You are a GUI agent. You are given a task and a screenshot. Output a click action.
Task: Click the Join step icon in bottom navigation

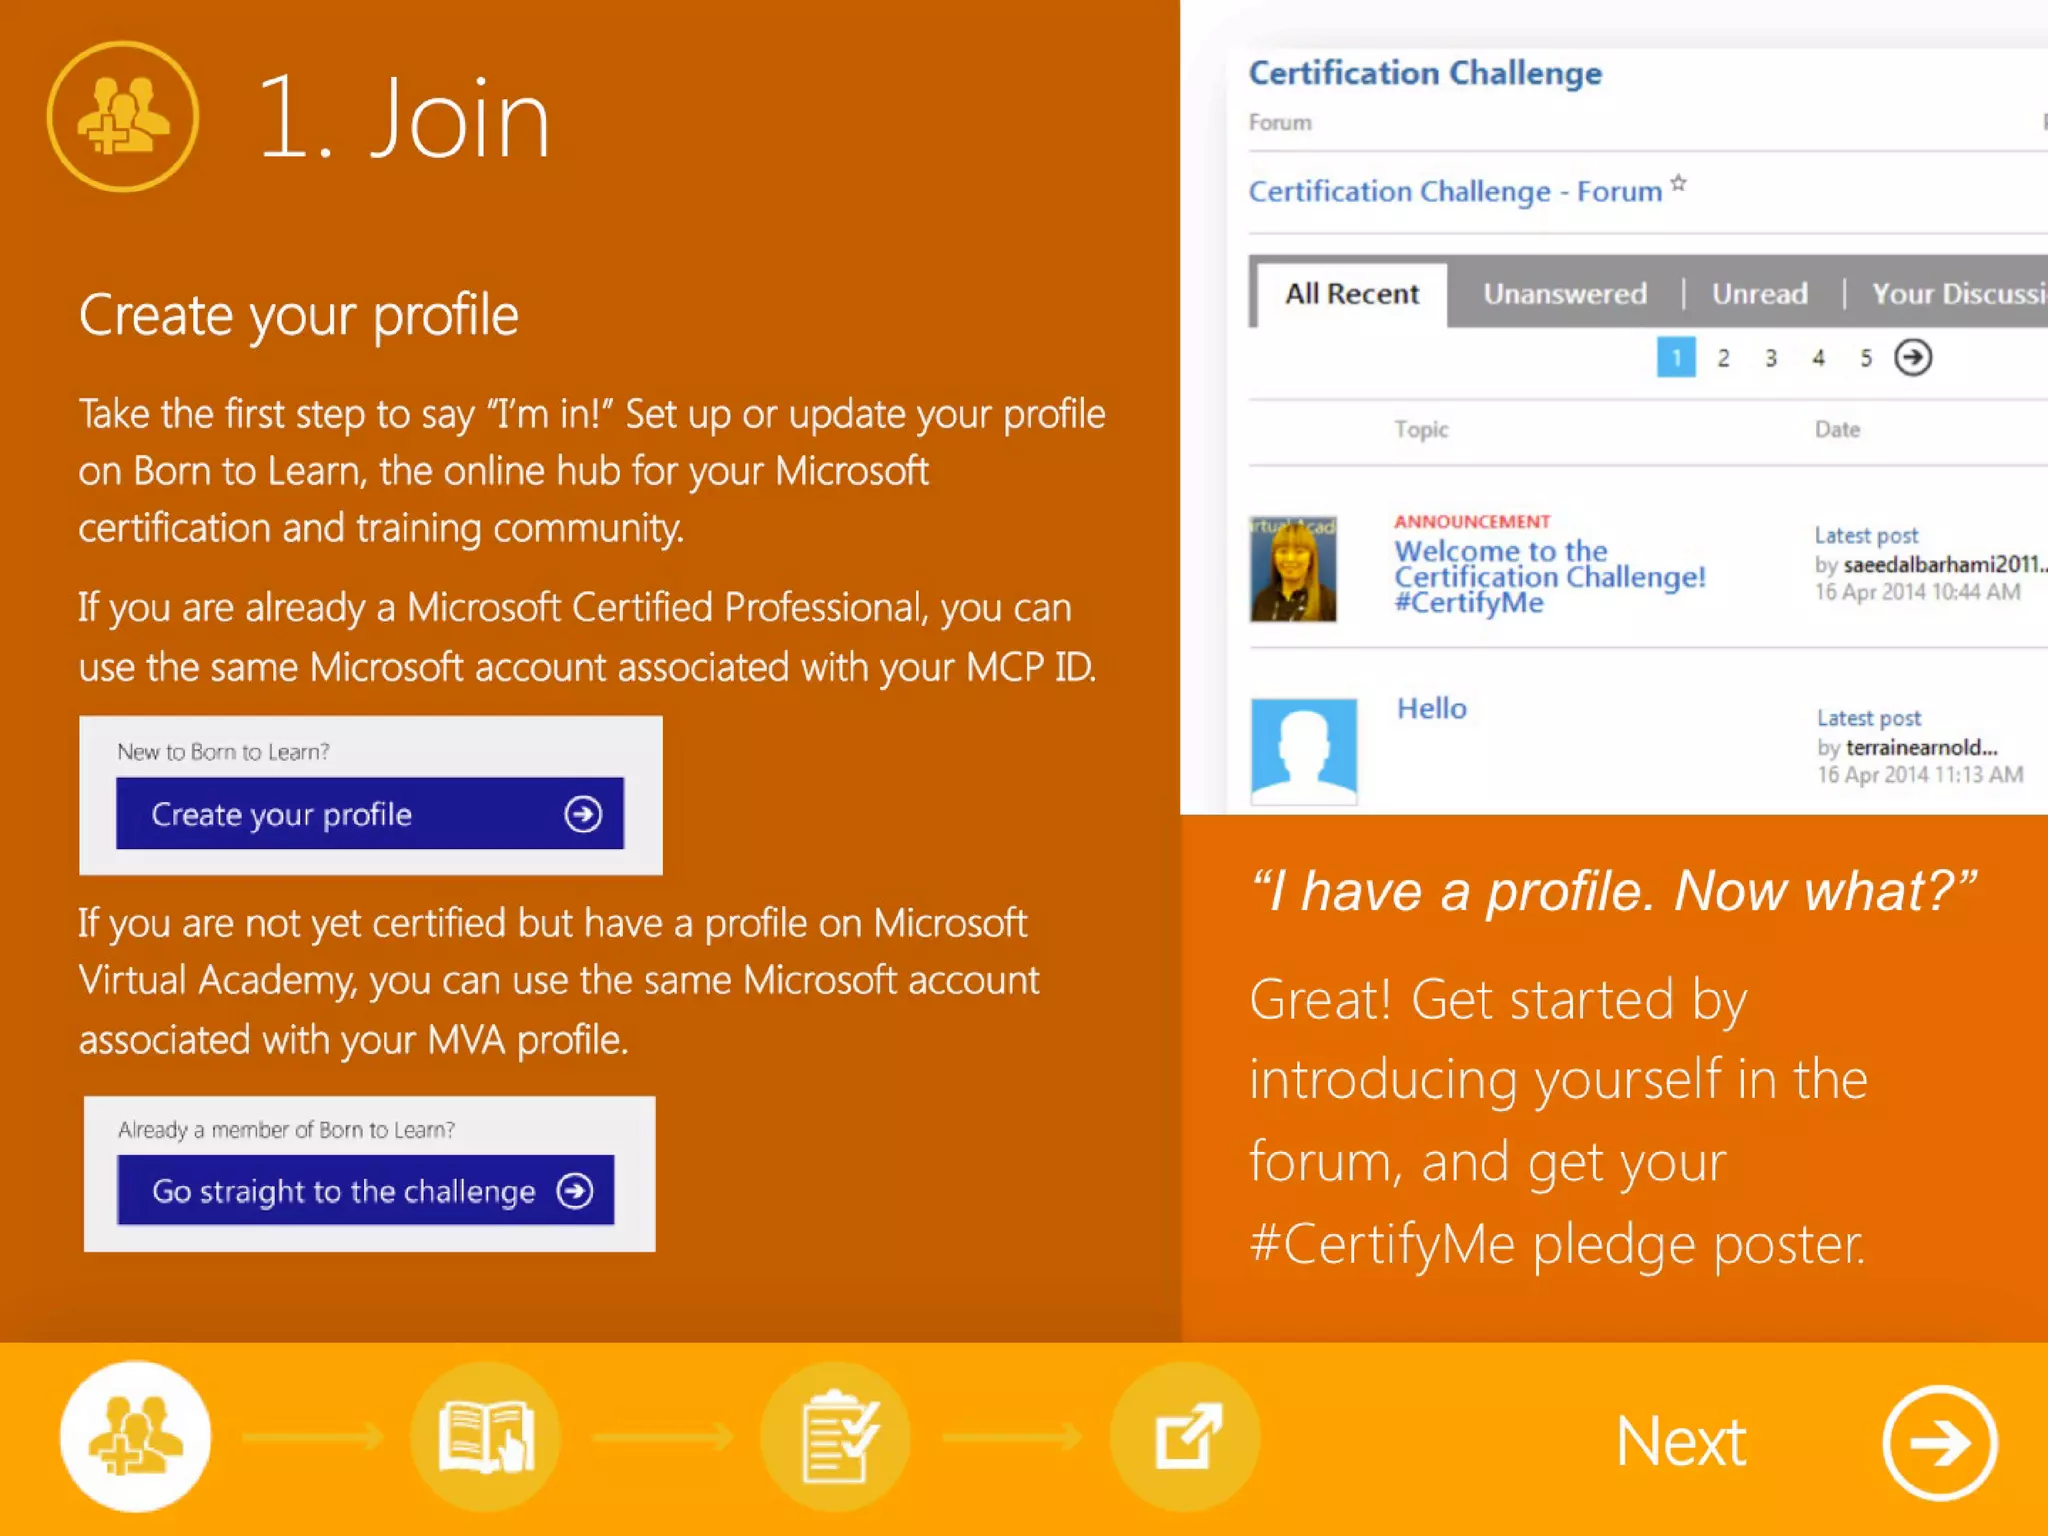click(x=135, y=1436)
